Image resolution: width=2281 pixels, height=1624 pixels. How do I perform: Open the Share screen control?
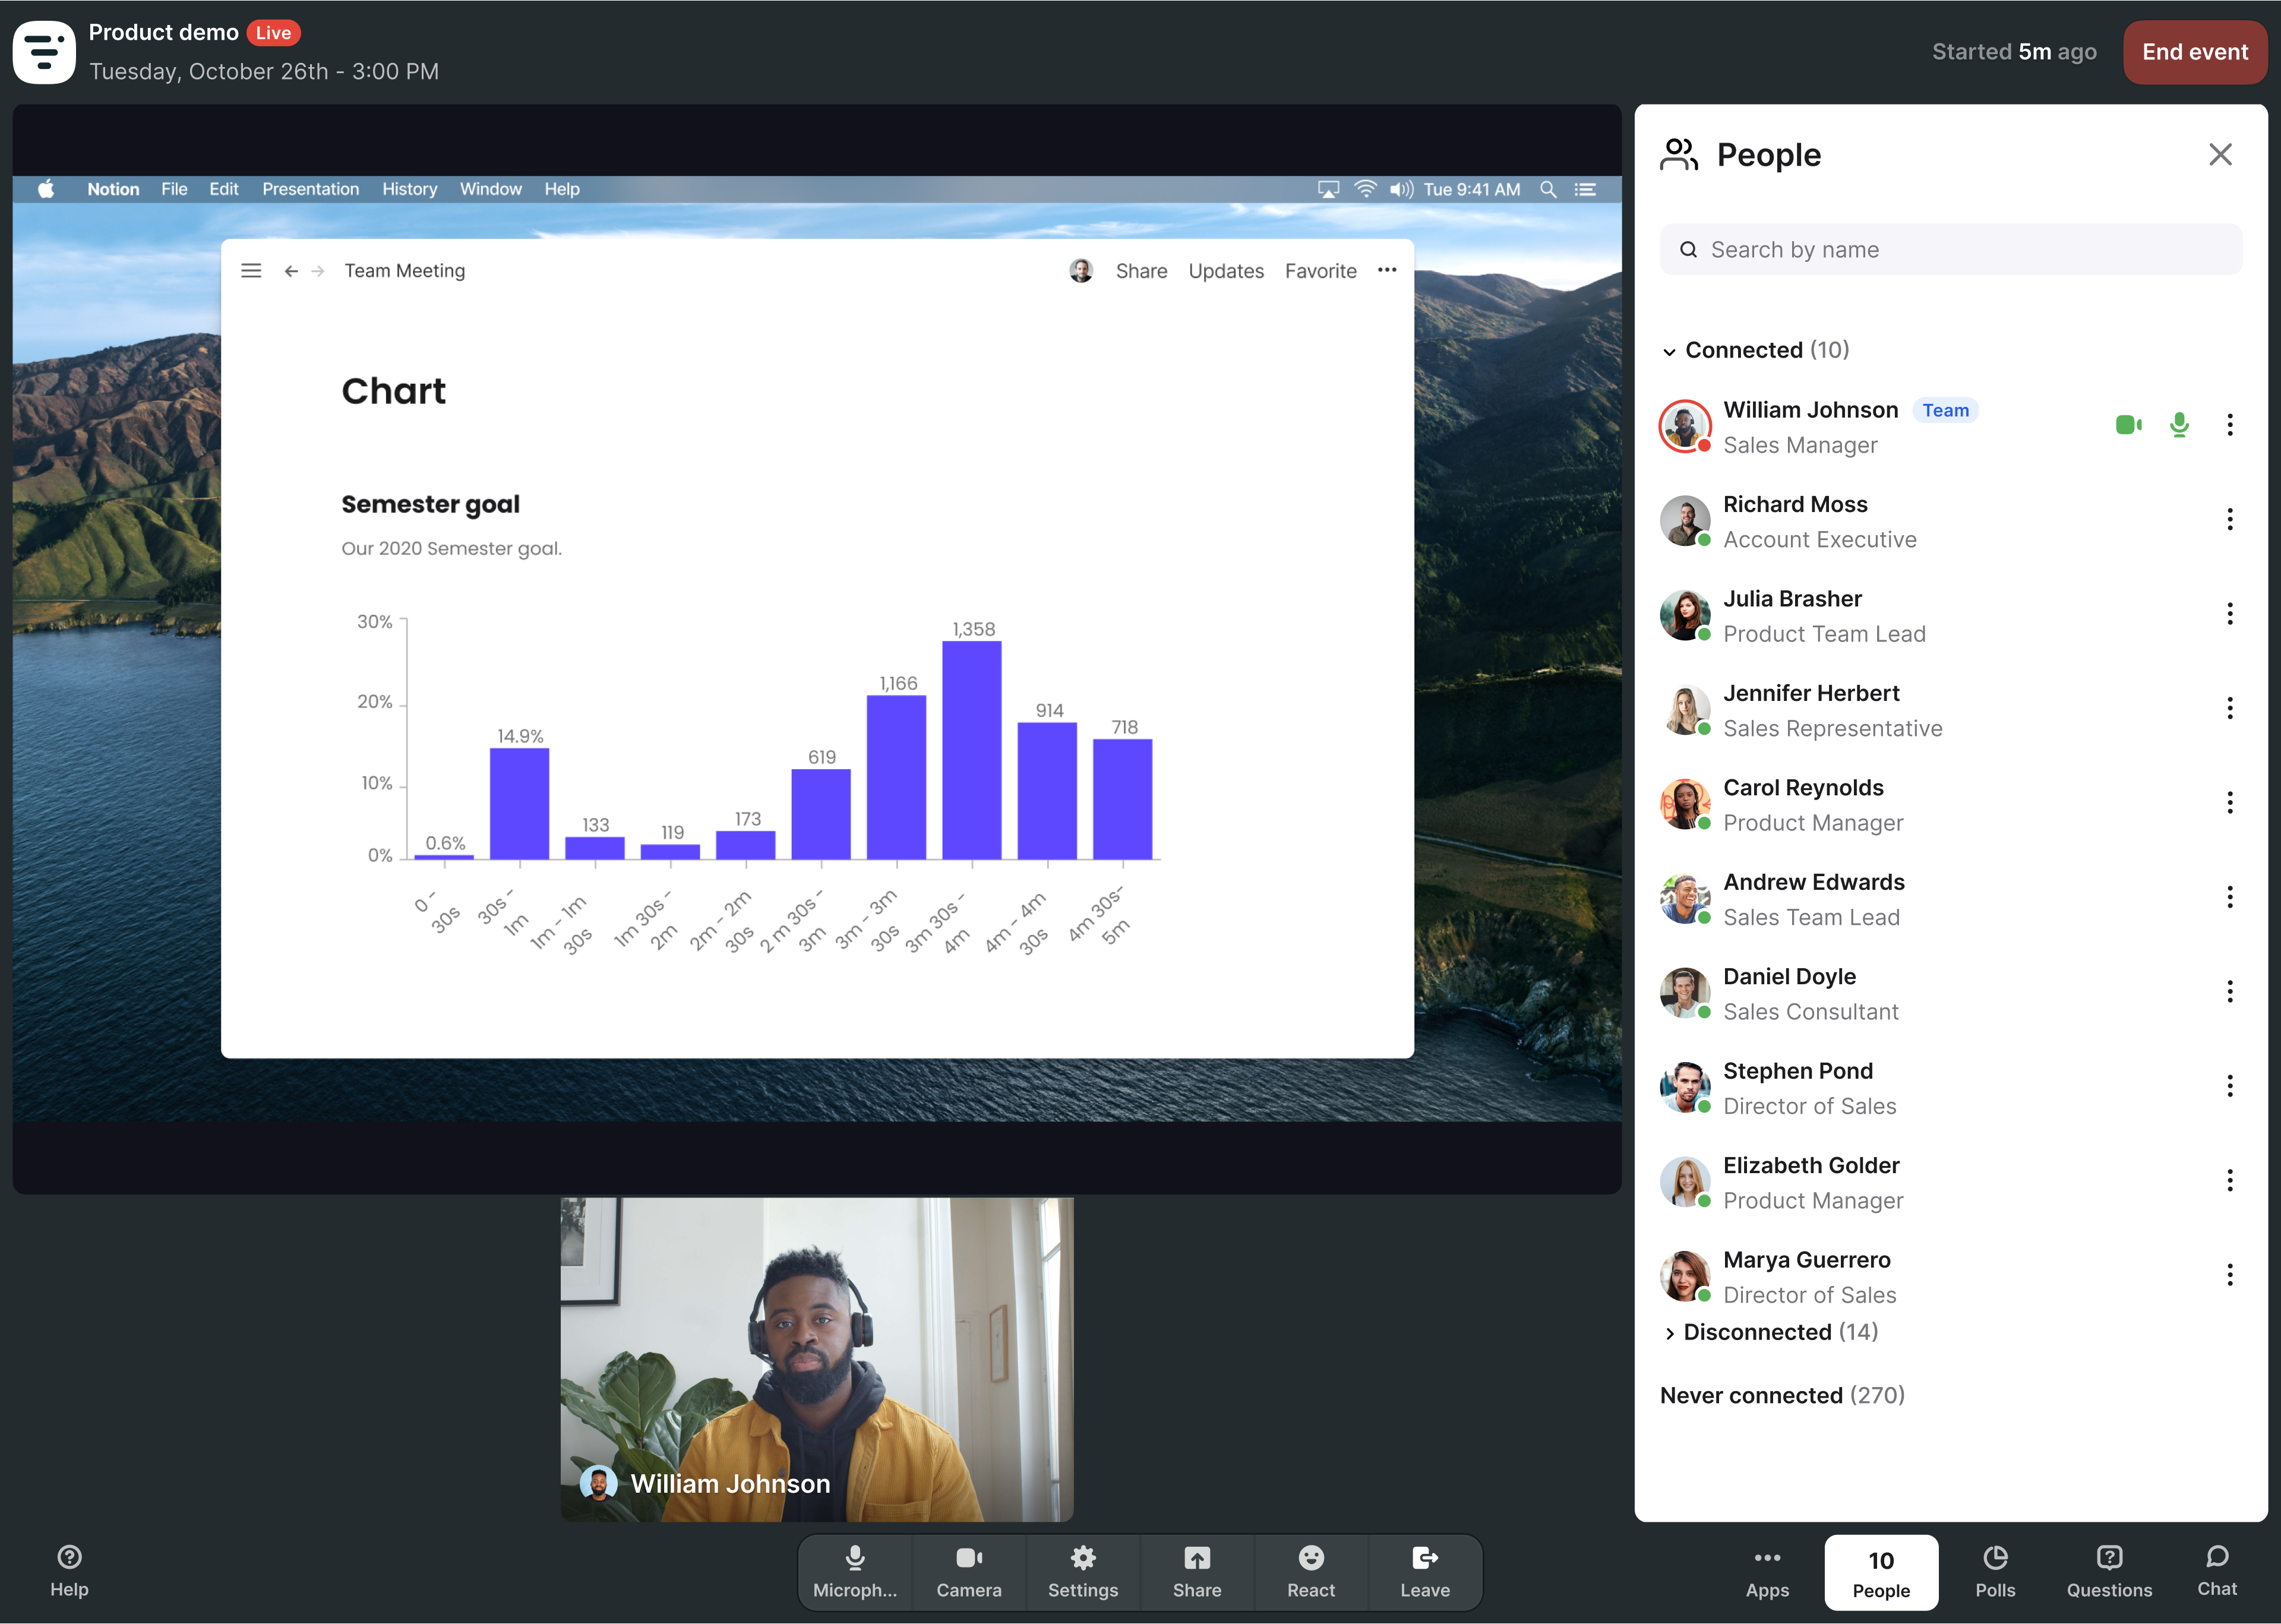(1197, 1572)
